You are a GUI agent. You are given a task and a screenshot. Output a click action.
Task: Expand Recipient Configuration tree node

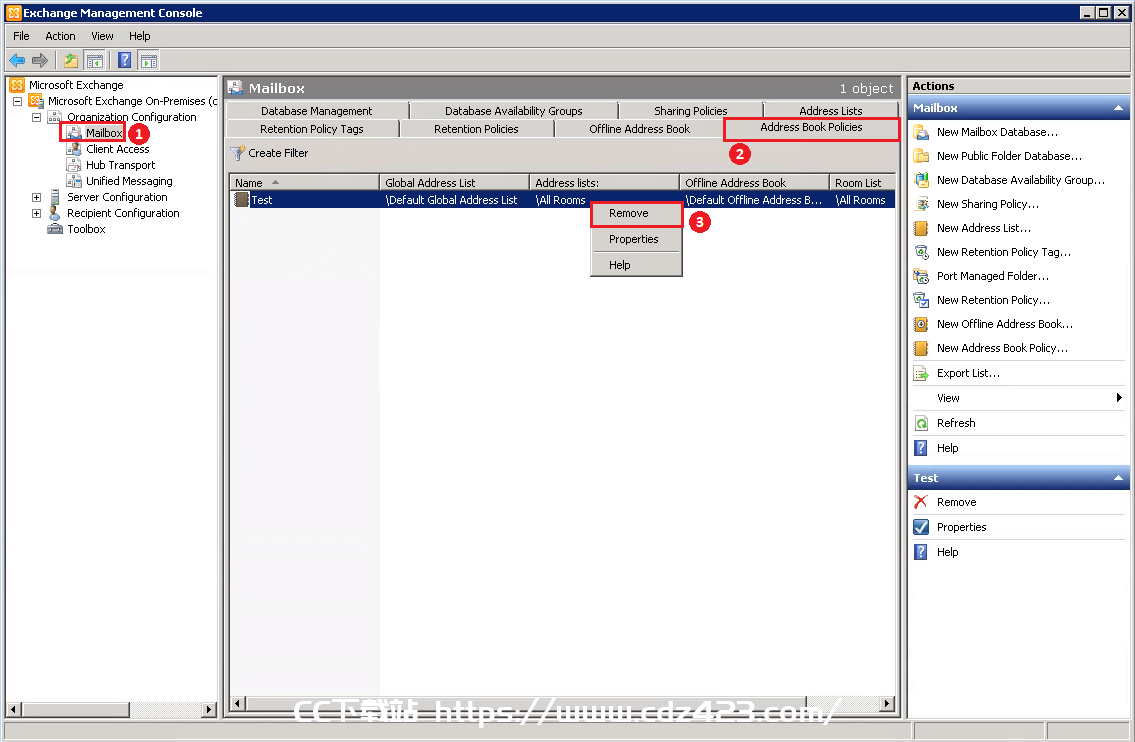pyautogui.click(x=36, y=213)
